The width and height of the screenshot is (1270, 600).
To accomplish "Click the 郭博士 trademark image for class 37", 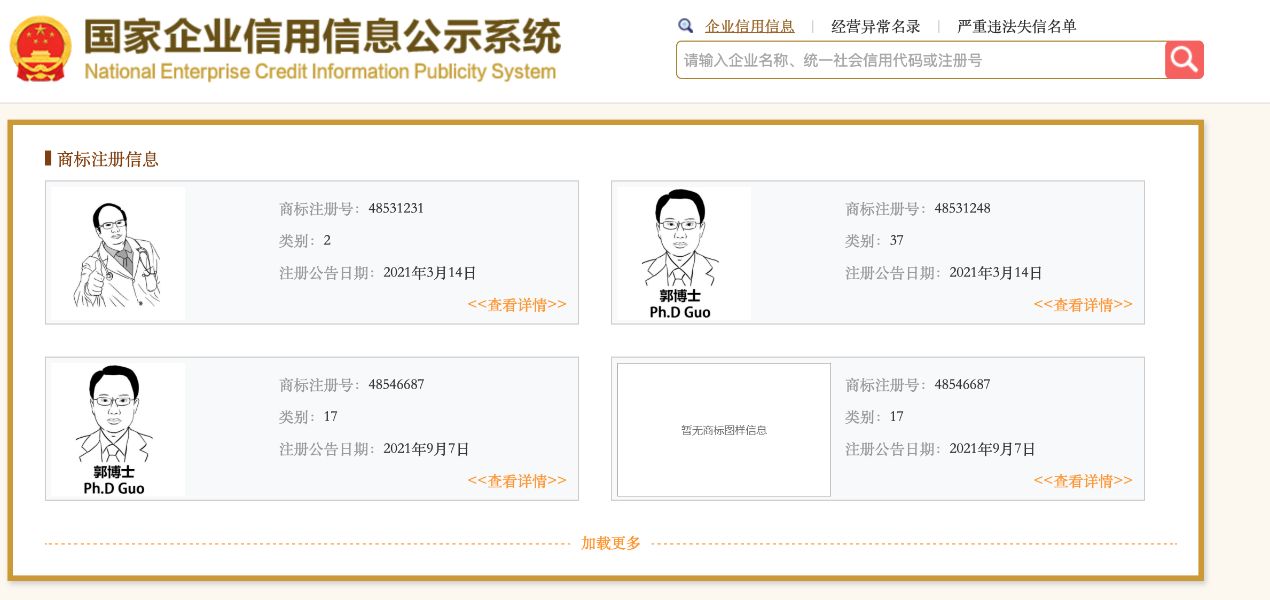I will [683, 253].
